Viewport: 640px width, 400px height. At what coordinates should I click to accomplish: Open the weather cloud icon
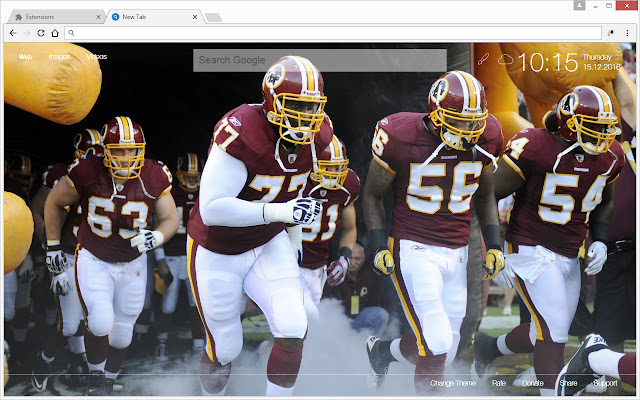505,60
